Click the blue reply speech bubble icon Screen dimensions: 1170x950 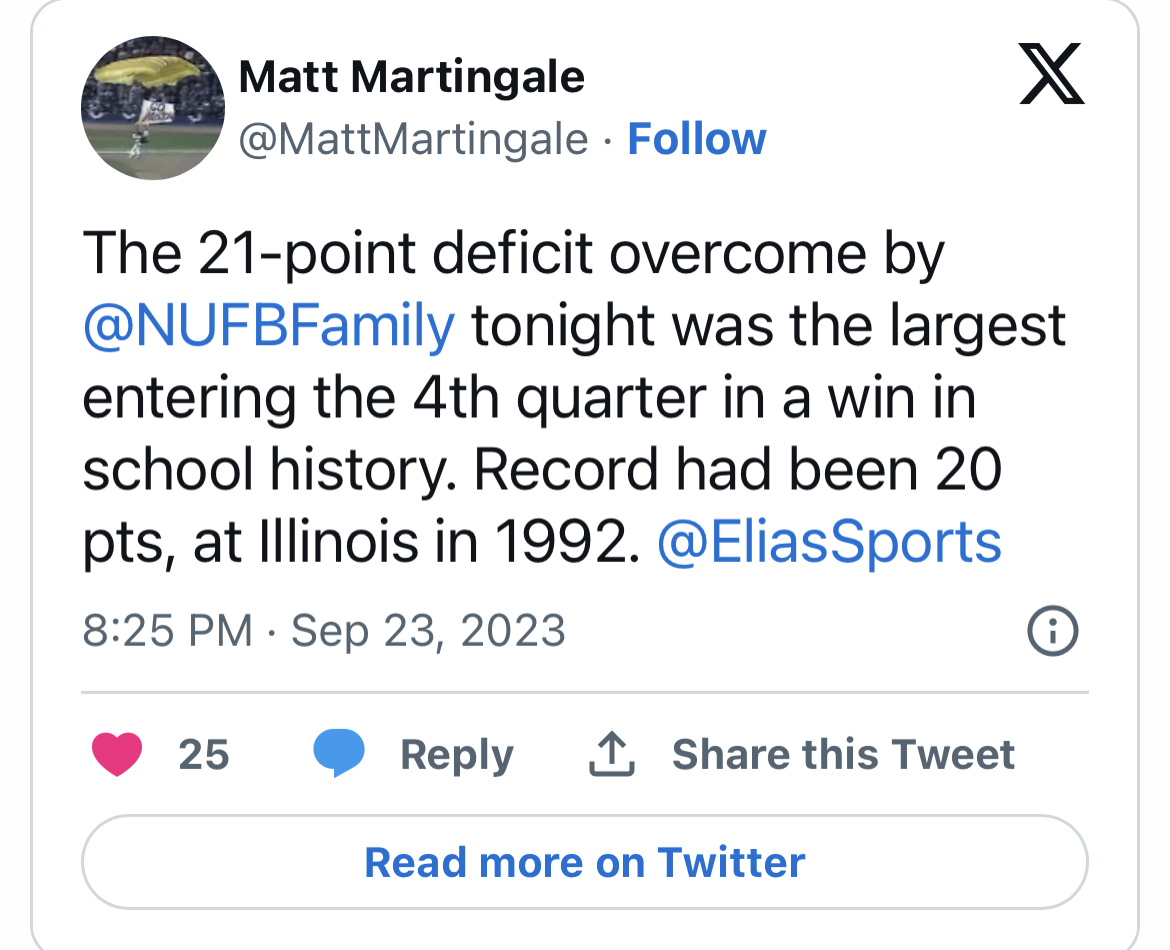[x=339, y=754]
